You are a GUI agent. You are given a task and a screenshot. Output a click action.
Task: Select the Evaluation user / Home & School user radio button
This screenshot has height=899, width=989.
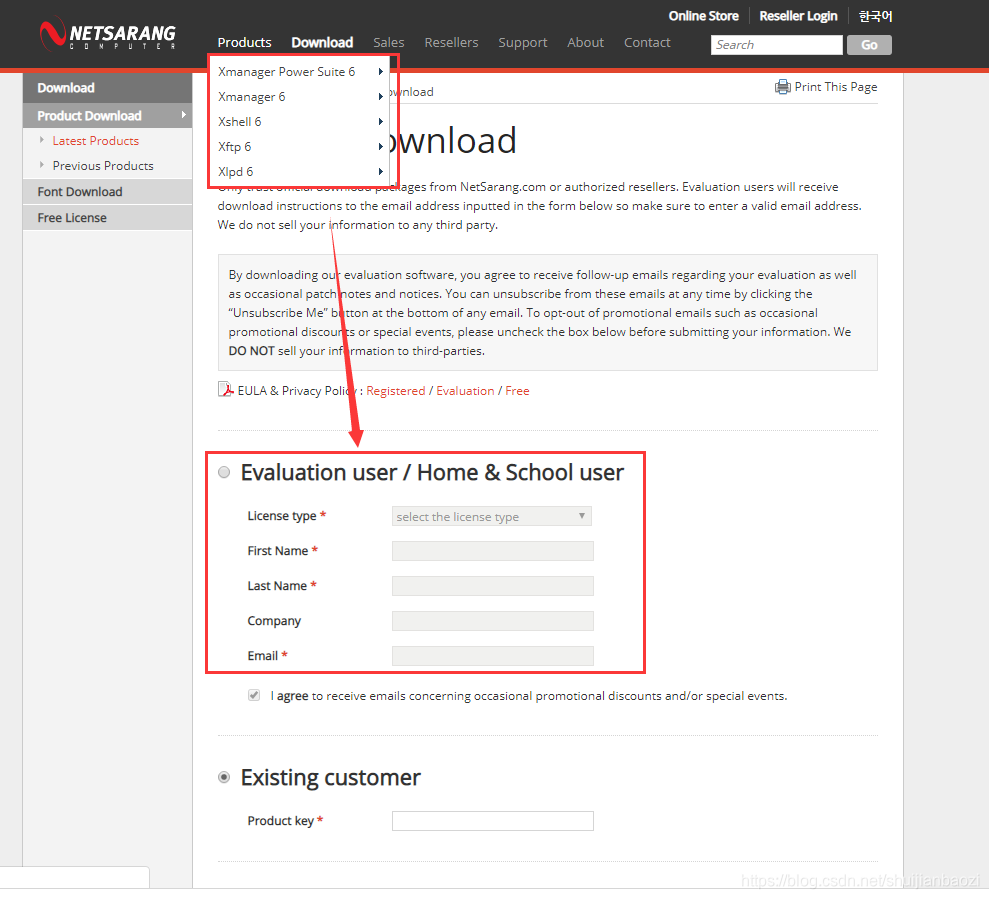point(224,473)
